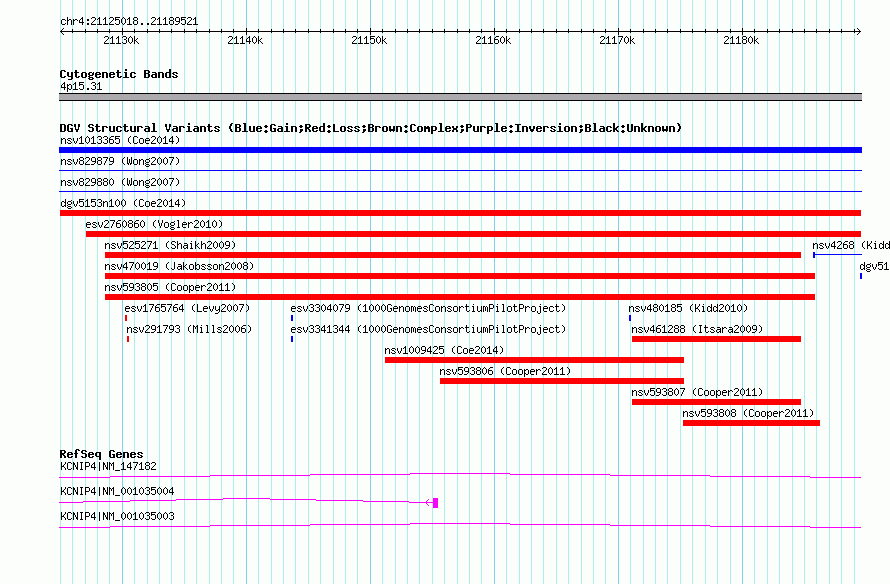Click the KCNIP4|NM_001035003 label
The height and width of the screenshot is (584, 890).
pos(117,516)
